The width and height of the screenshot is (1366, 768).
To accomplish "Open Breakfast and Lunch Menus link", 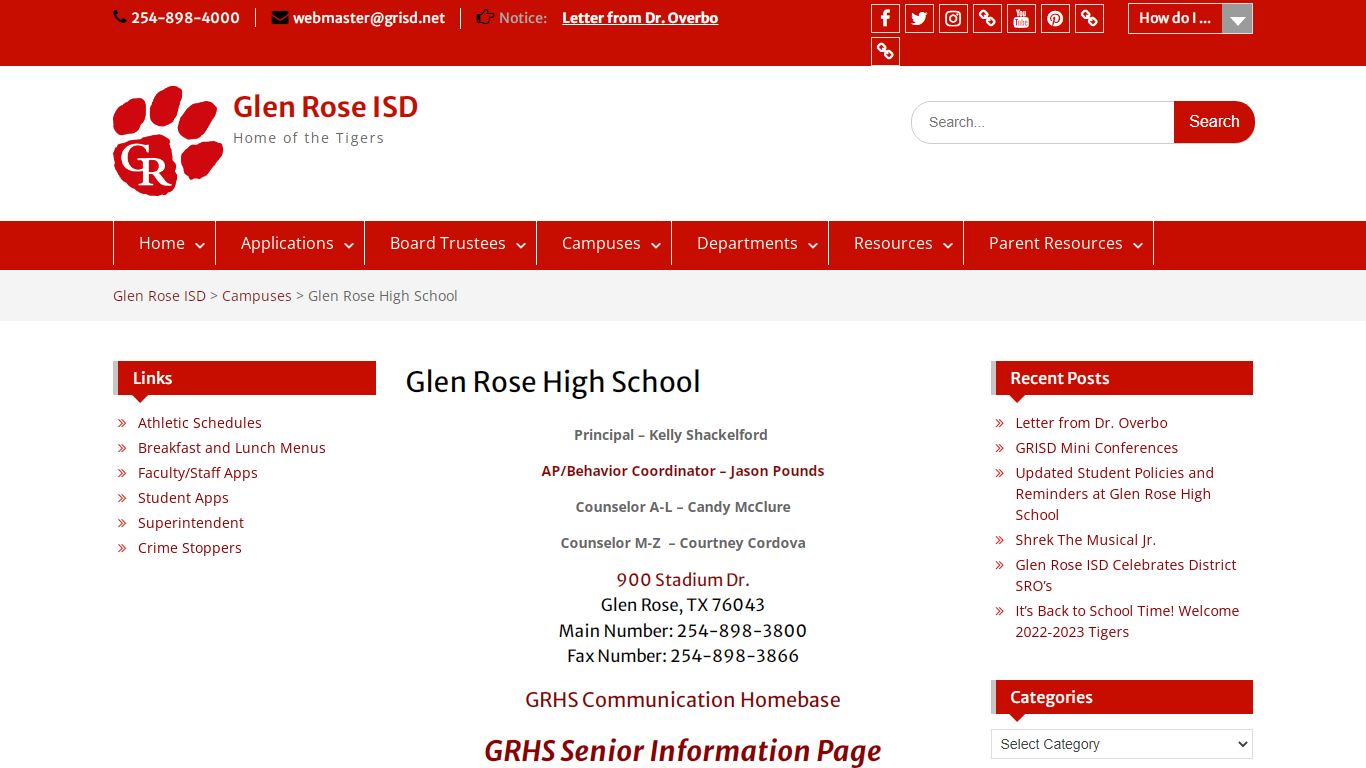I will coord(232,448).
